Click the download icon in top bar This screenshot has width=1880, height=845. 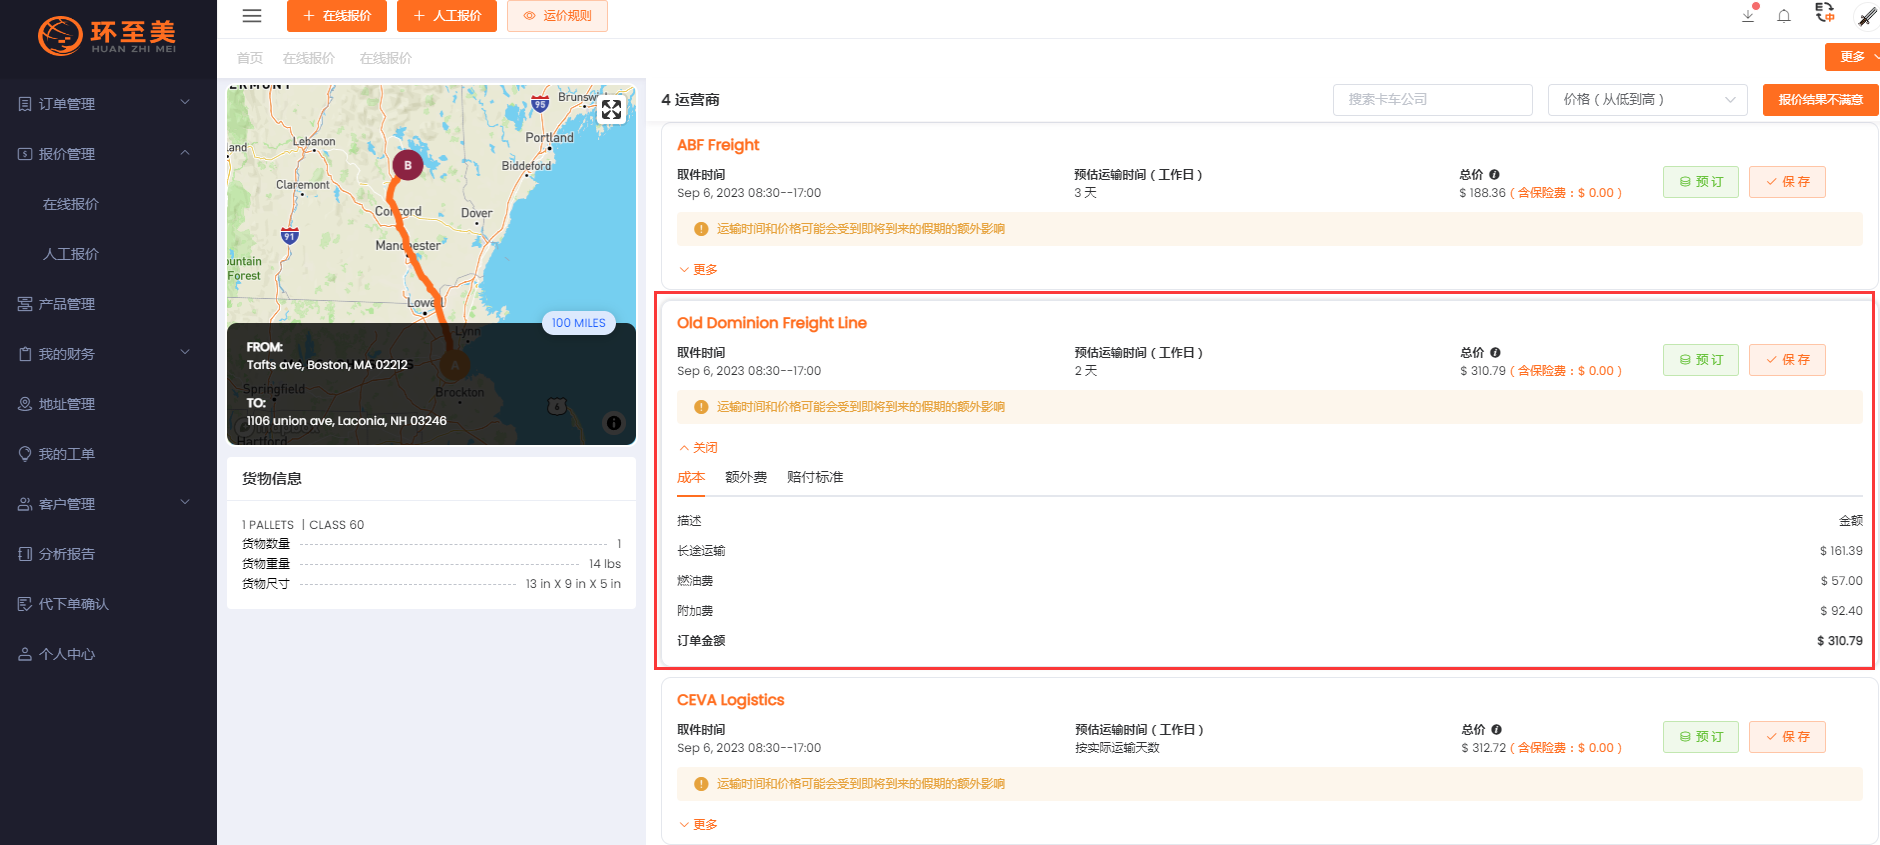tap(1748, 16)
